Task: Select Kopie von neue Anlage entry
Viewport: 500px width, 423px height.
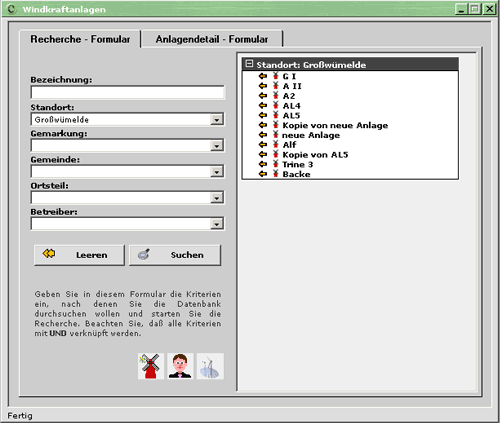Action: [335, 125]
